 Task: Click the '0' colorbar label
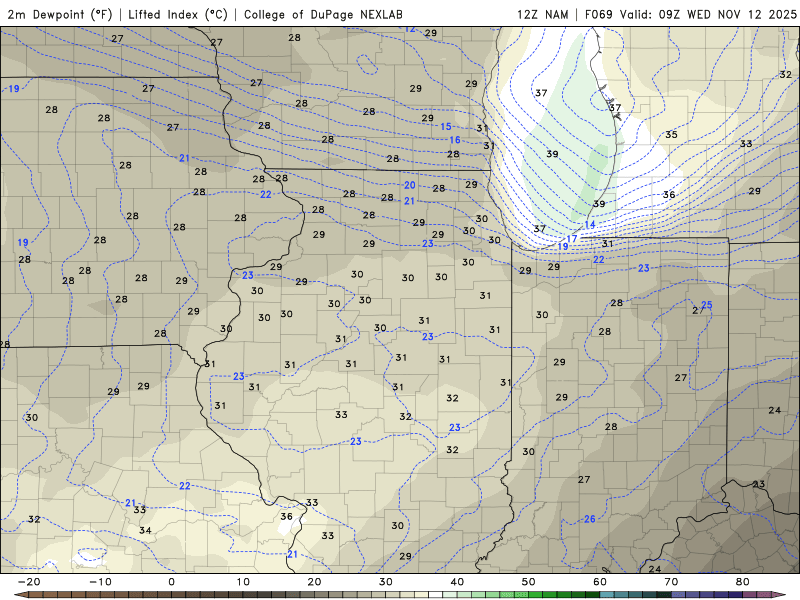click(x=171, y=582)
